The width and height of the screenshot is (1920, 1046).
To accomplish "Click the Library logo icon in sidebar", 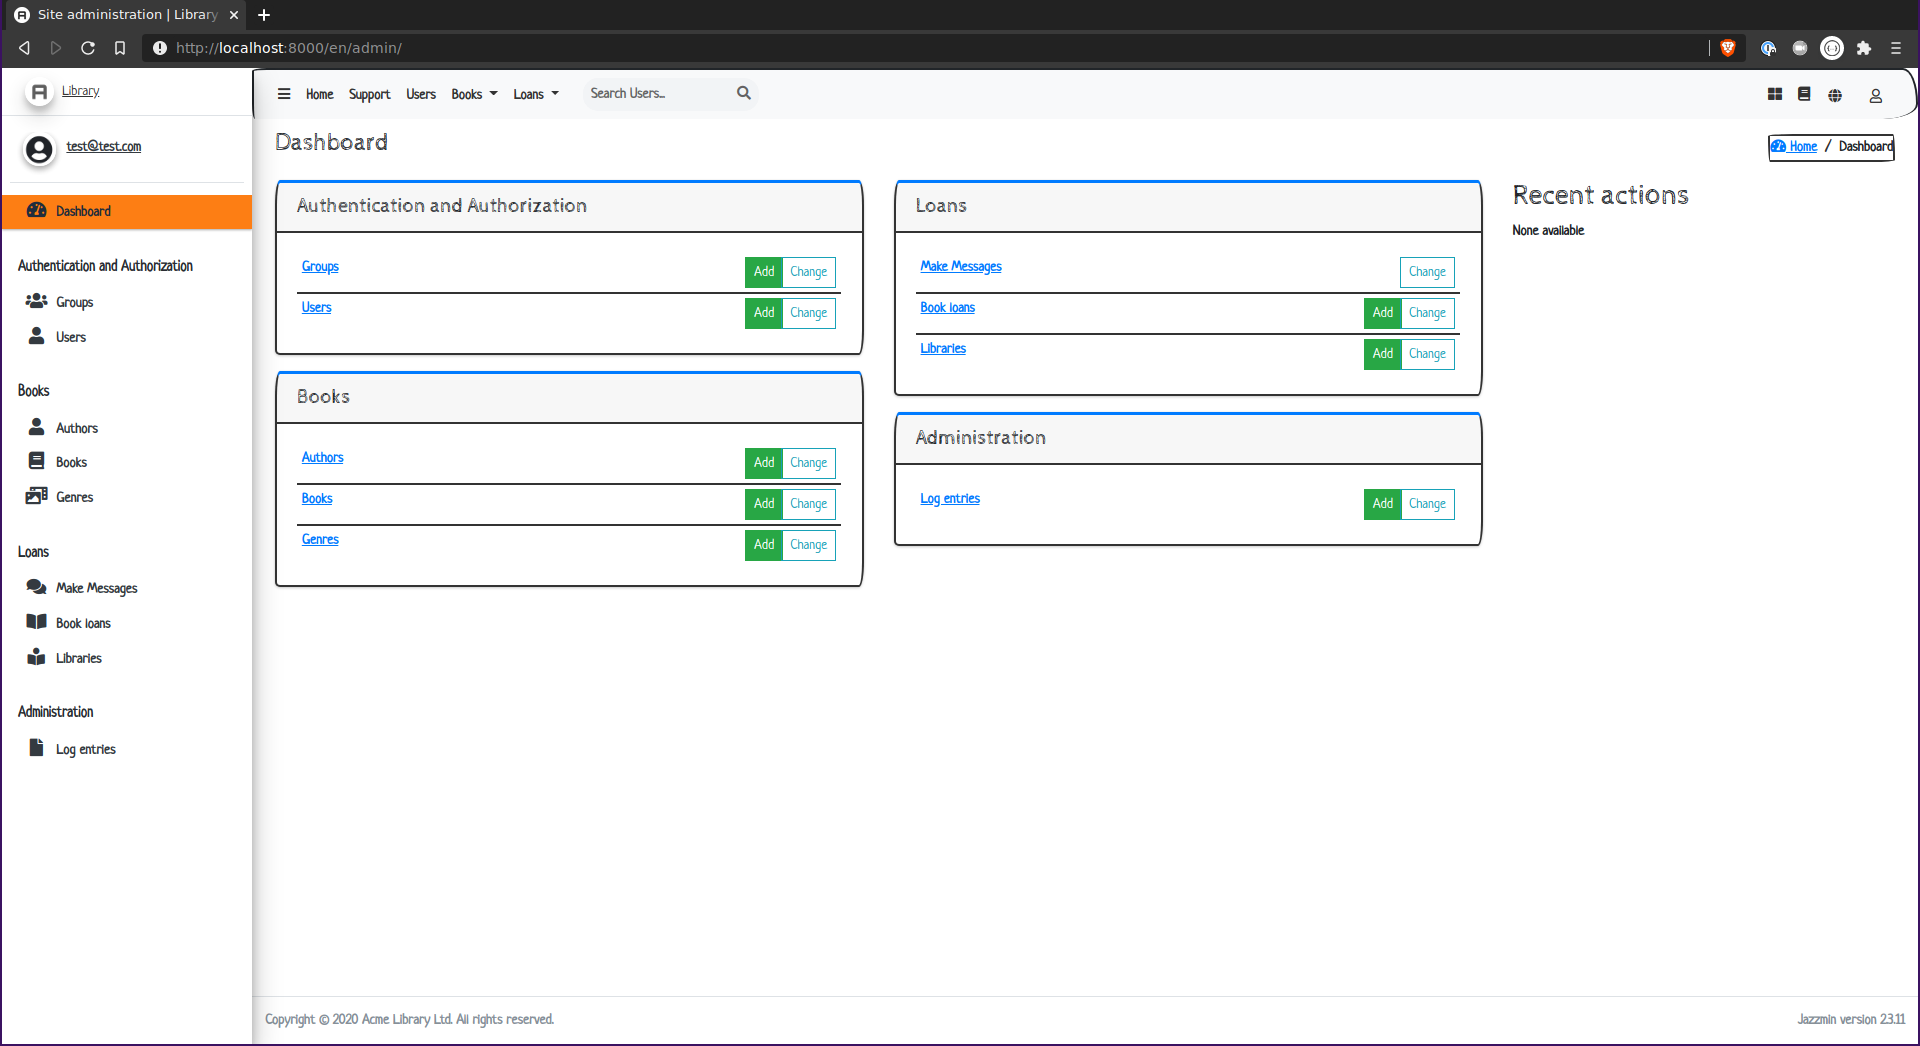I will [x=39, y=92].
